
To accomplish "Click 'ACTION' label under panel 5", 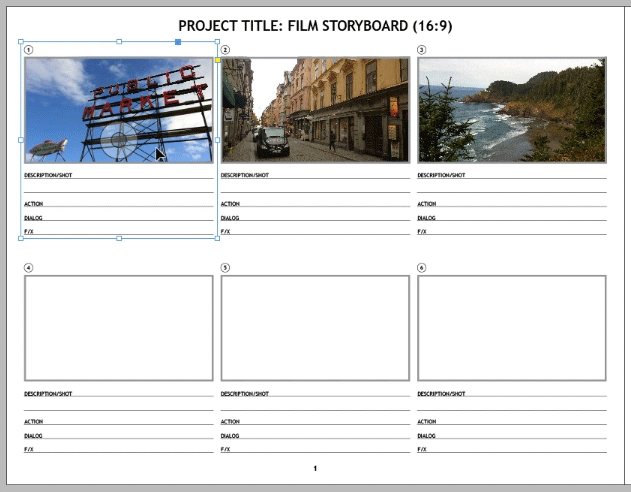I will click(230, 422).
